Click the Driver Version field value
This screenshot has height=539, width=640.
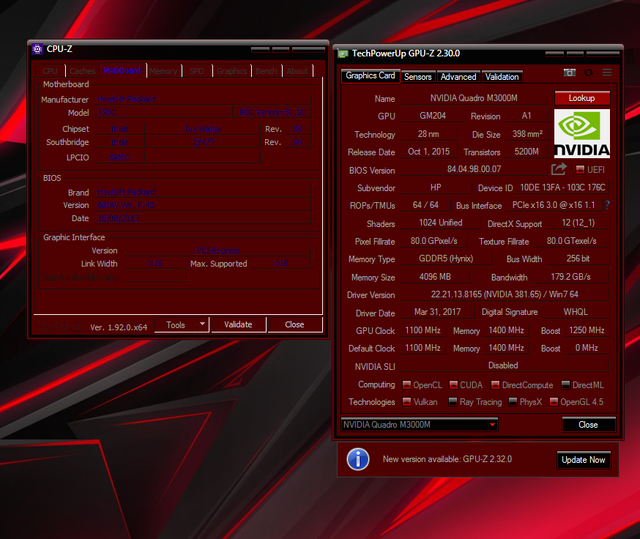click(x=504, y=294)
